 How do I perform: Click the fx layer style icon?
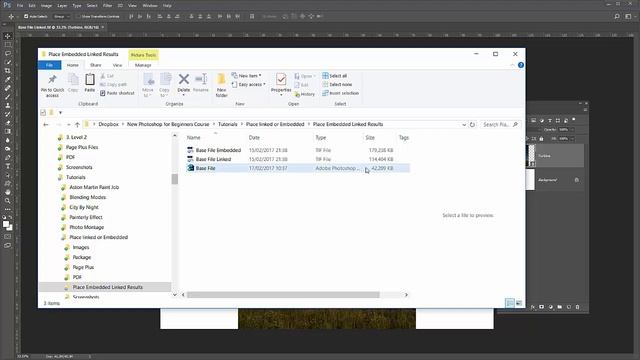(x=533, y=307)
